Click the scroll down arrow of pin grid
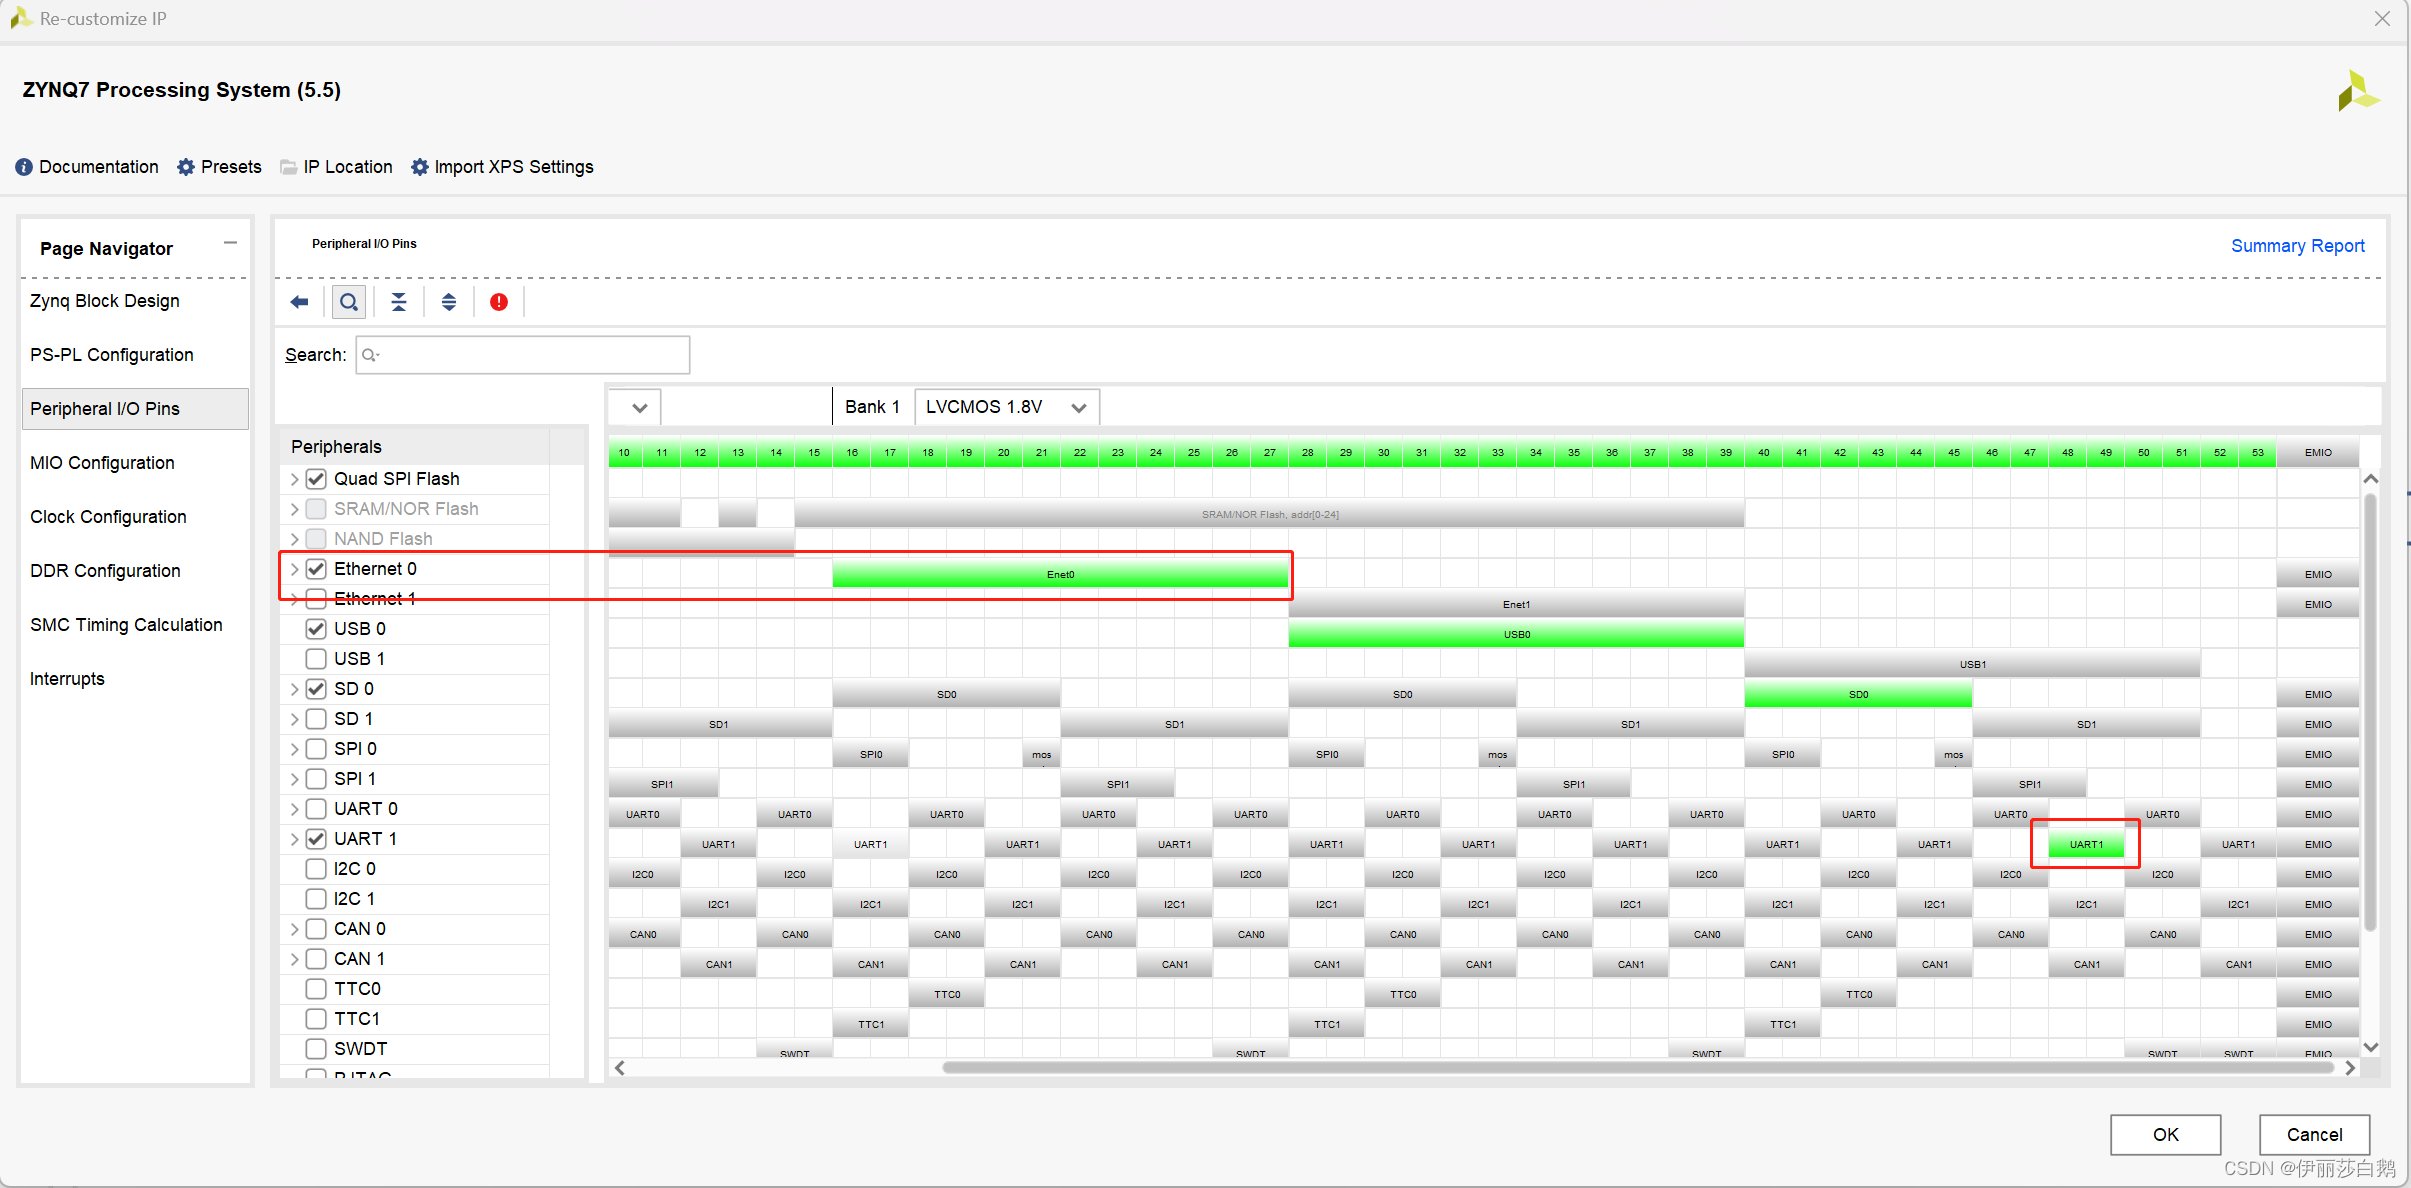2411x1188 pixels. (x=2370, y=1047)
